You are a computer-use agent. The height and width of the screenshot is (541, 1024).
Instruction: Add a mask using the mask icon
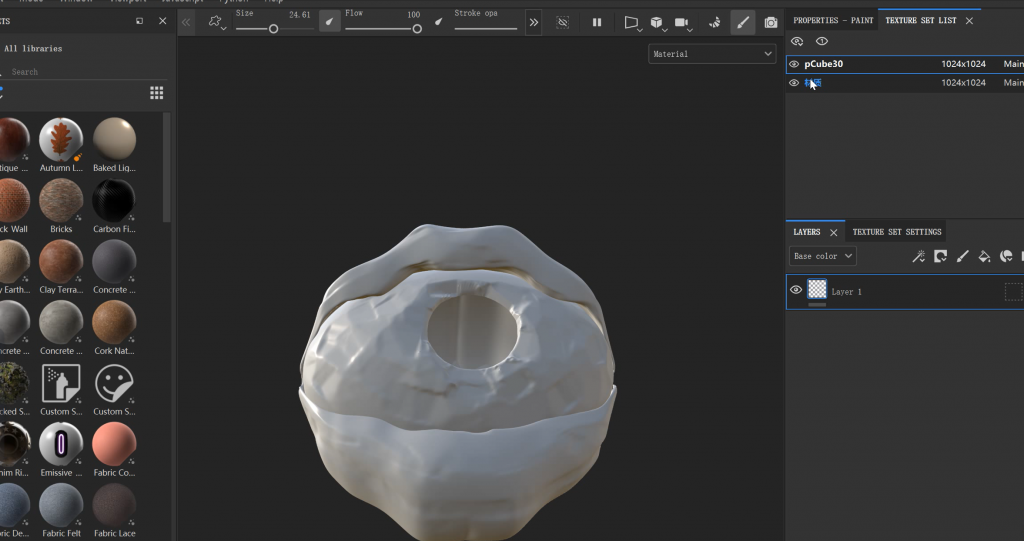[940, 256]
